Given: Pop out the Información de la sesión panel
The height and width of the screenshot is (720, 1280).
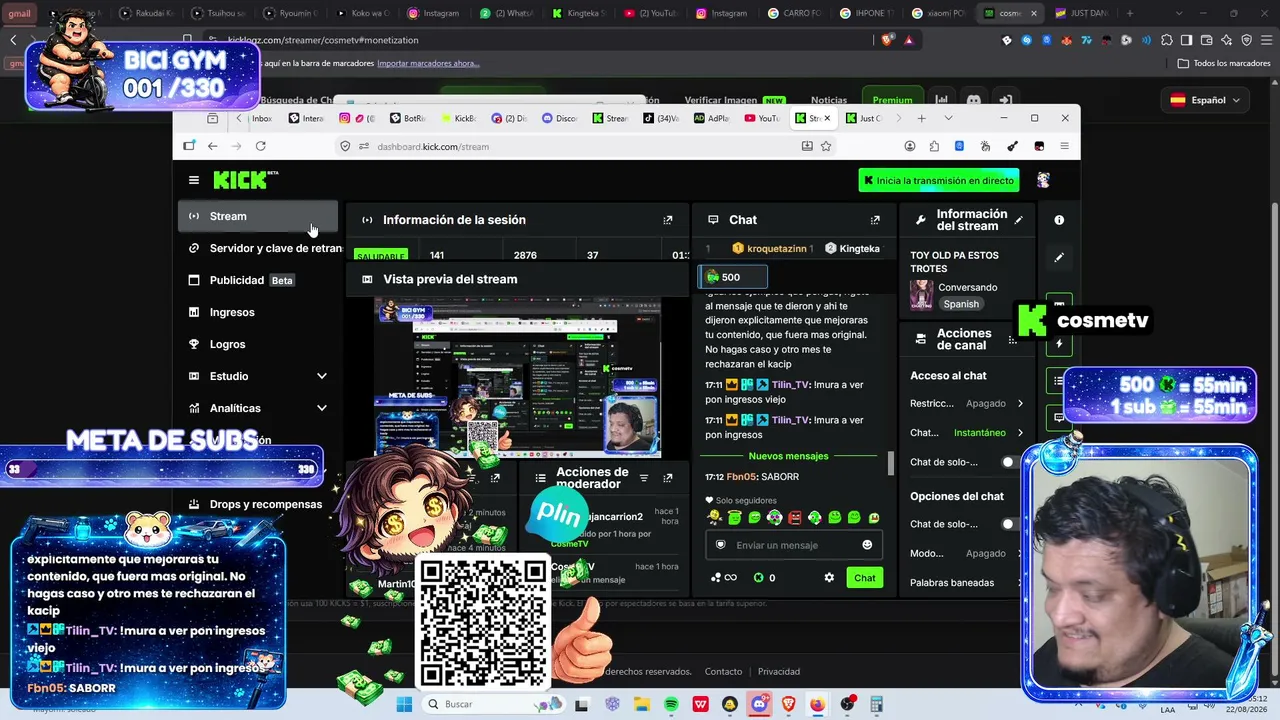Looking at the screenshot, I should point(668,220).
